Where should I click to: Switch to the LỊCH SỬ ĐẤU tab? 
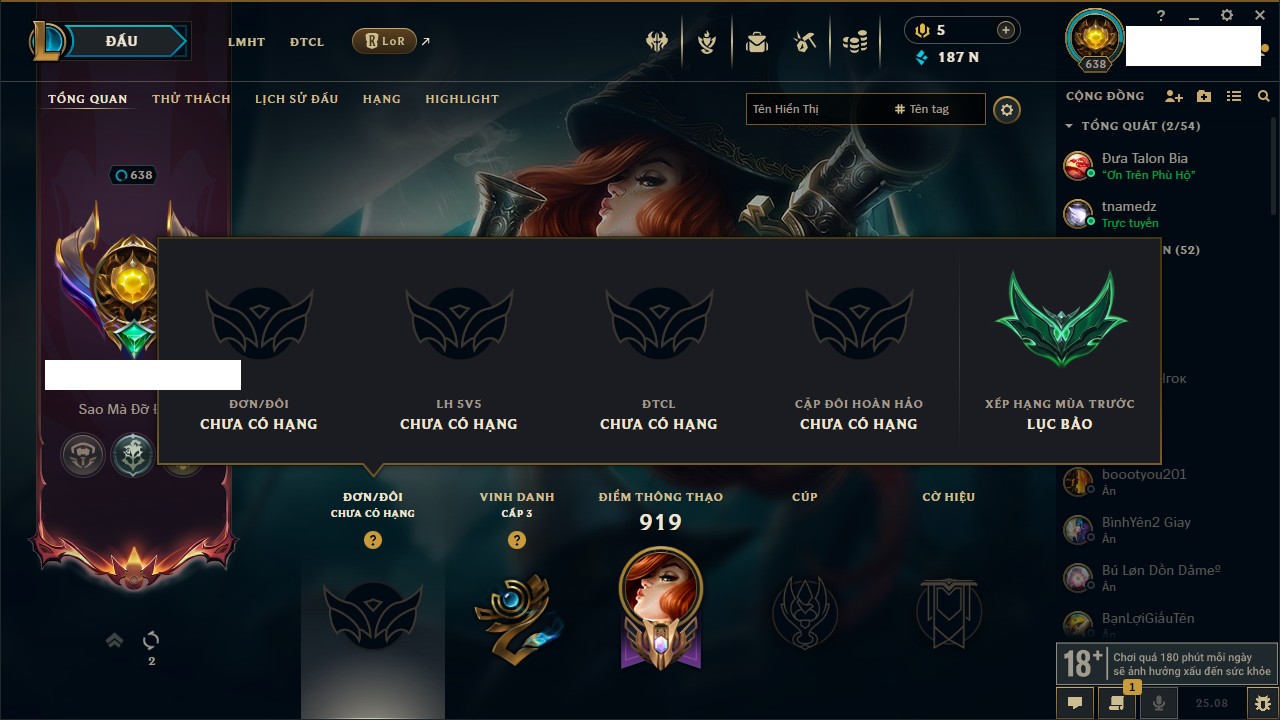click(x=296, y=99)
